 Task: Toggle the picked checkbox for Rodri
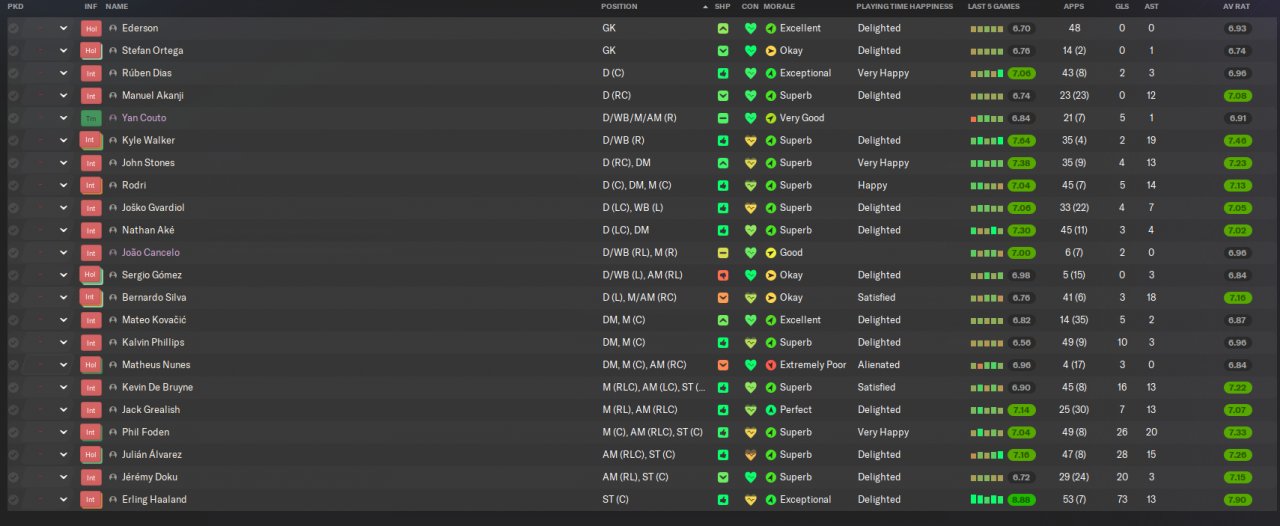(x=13, y=186)
